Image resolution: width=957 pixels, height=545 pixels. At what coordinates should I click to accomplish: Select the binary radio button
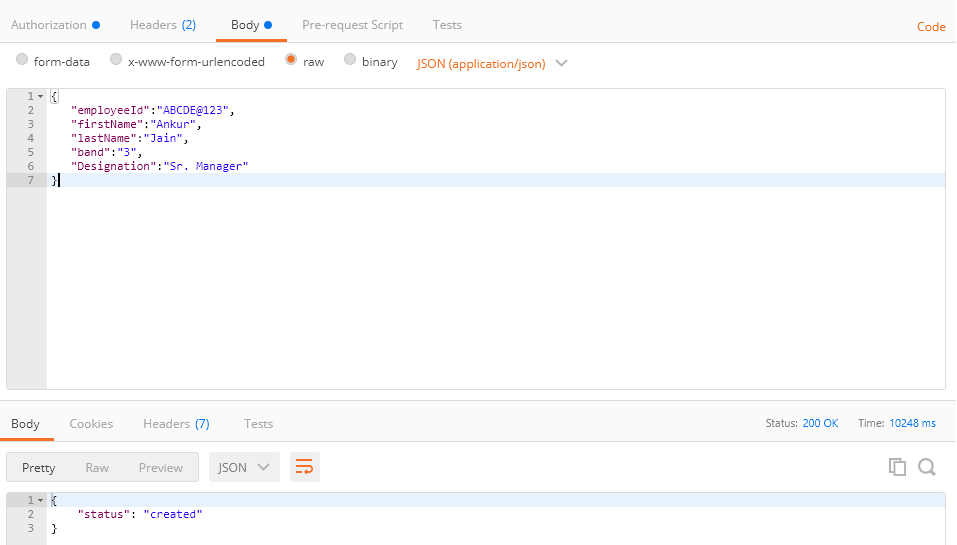point(350,61)
